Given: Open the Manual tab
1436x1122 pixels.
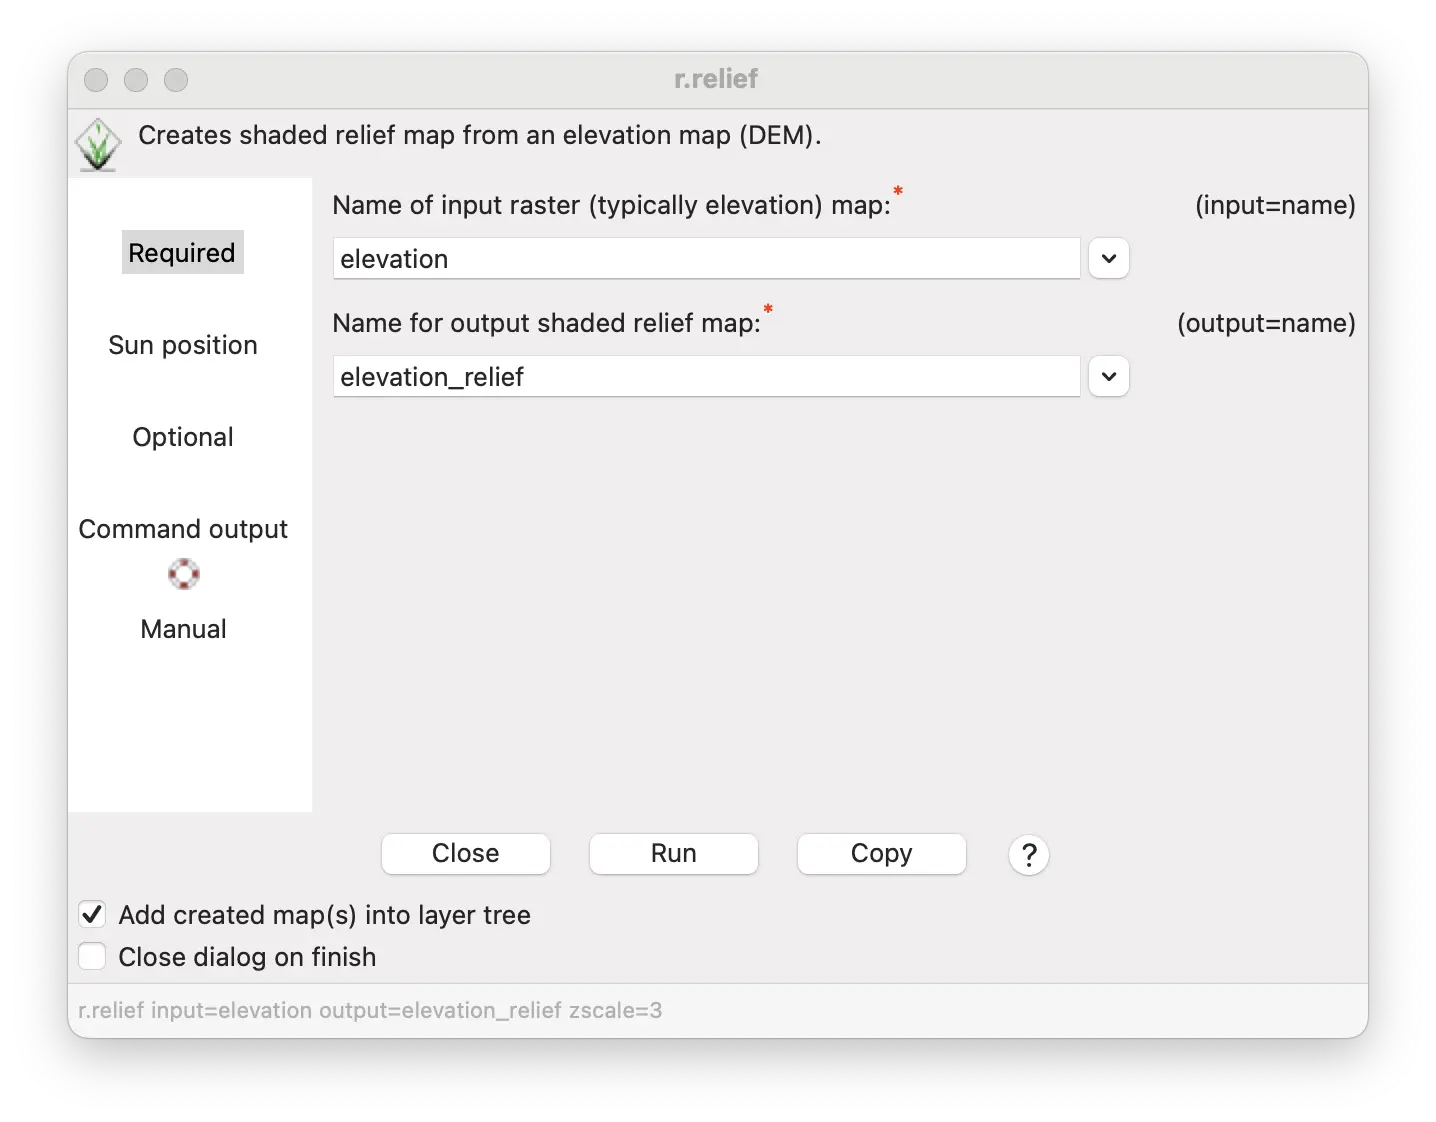Looking at the screenshot, I should coord(183,629).
